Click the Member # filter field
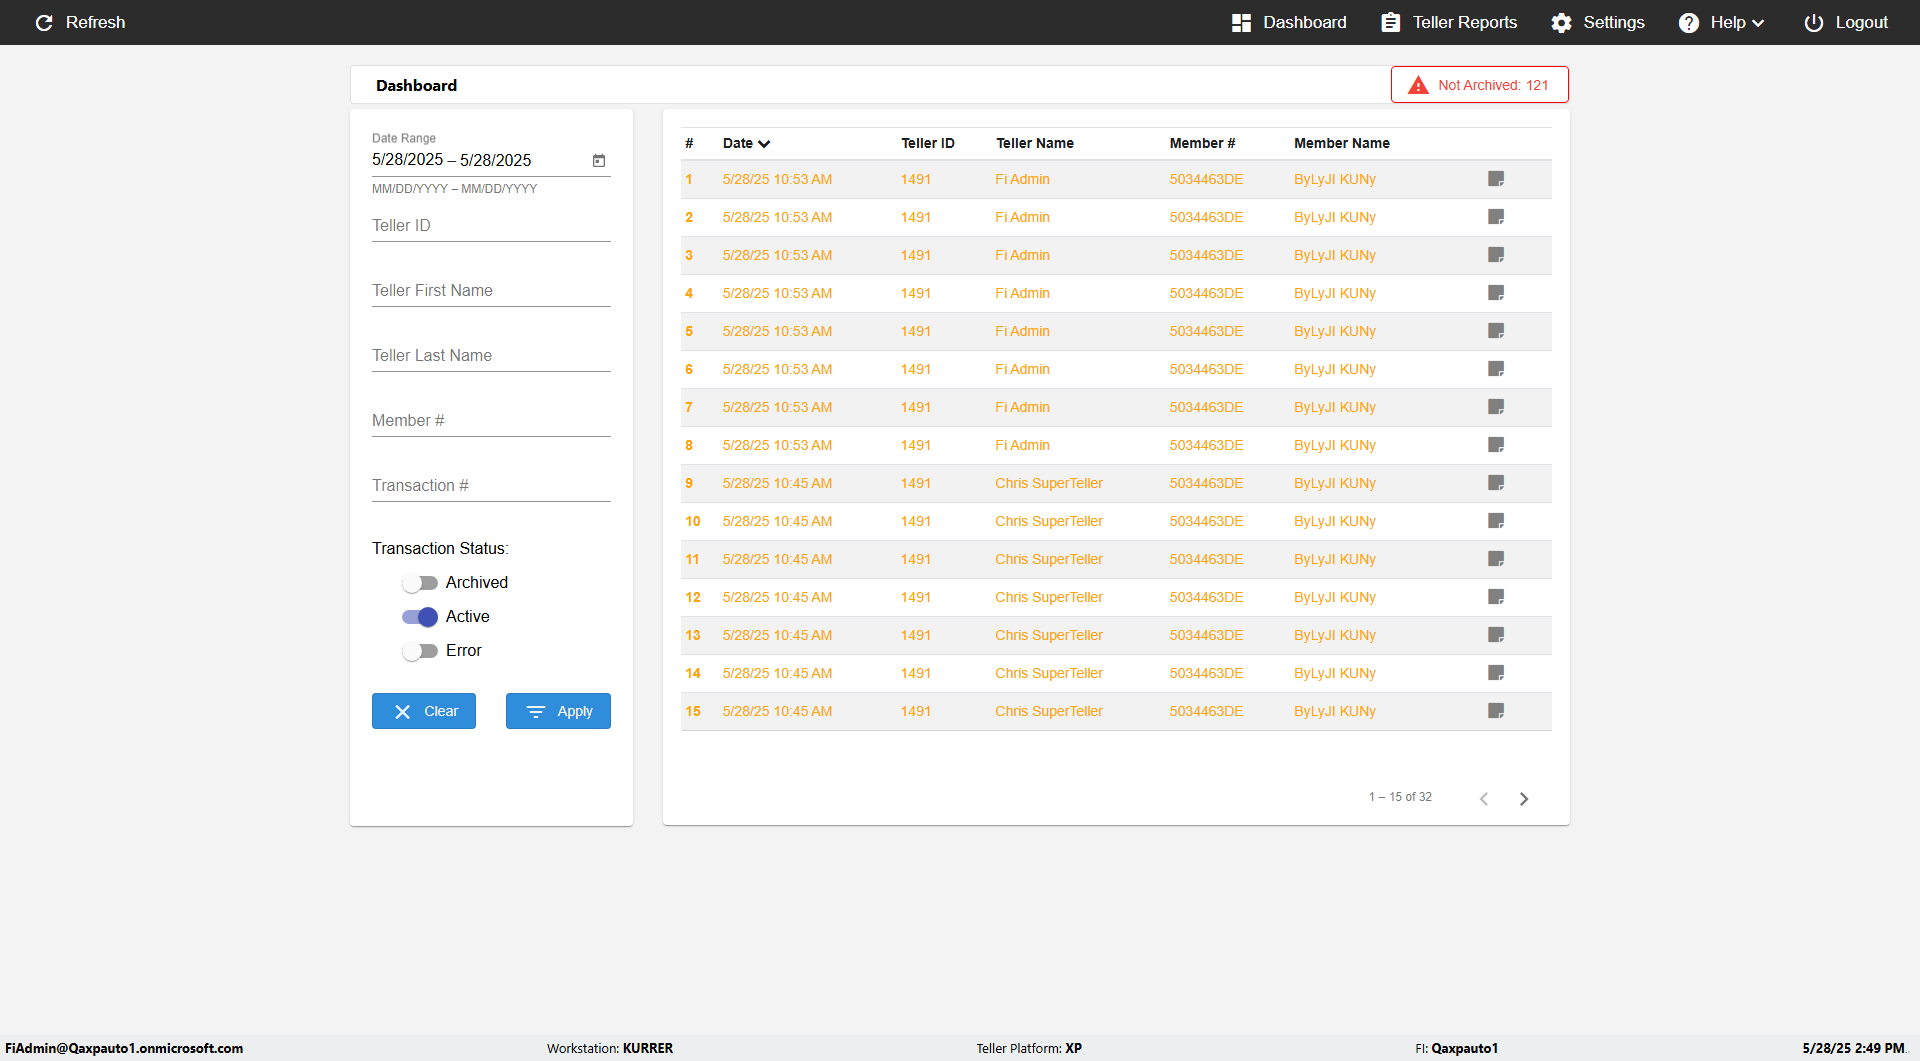Screen dimensions: 1920x1061 pos(491,421)
